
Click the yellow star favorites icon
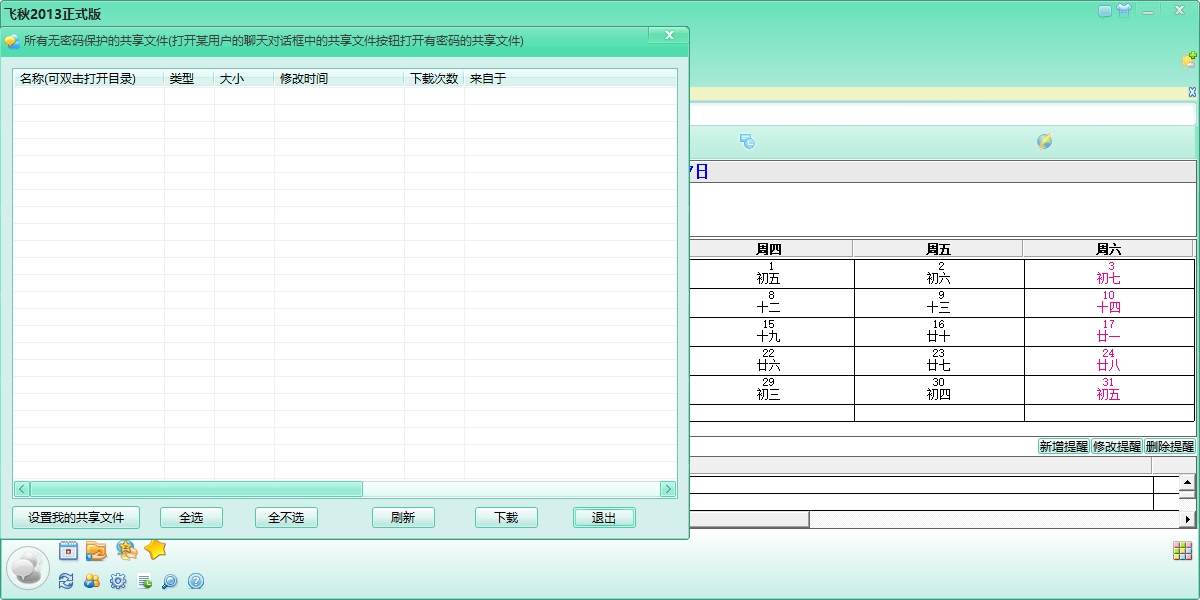[x=155, y=549]
